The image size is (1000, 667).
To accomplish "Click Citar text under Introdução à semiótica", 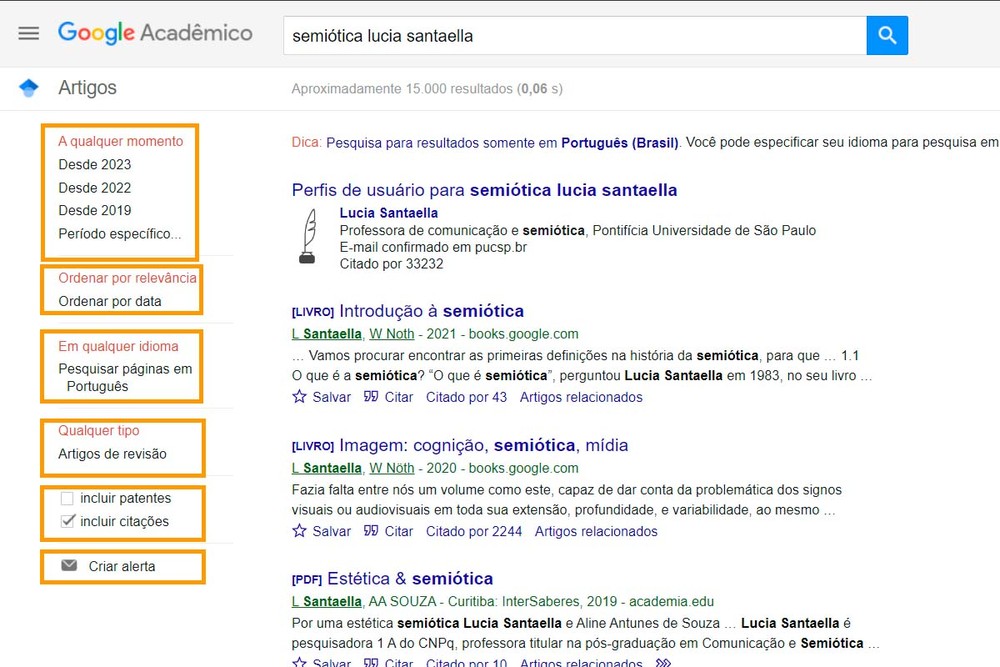I will 399,397.
